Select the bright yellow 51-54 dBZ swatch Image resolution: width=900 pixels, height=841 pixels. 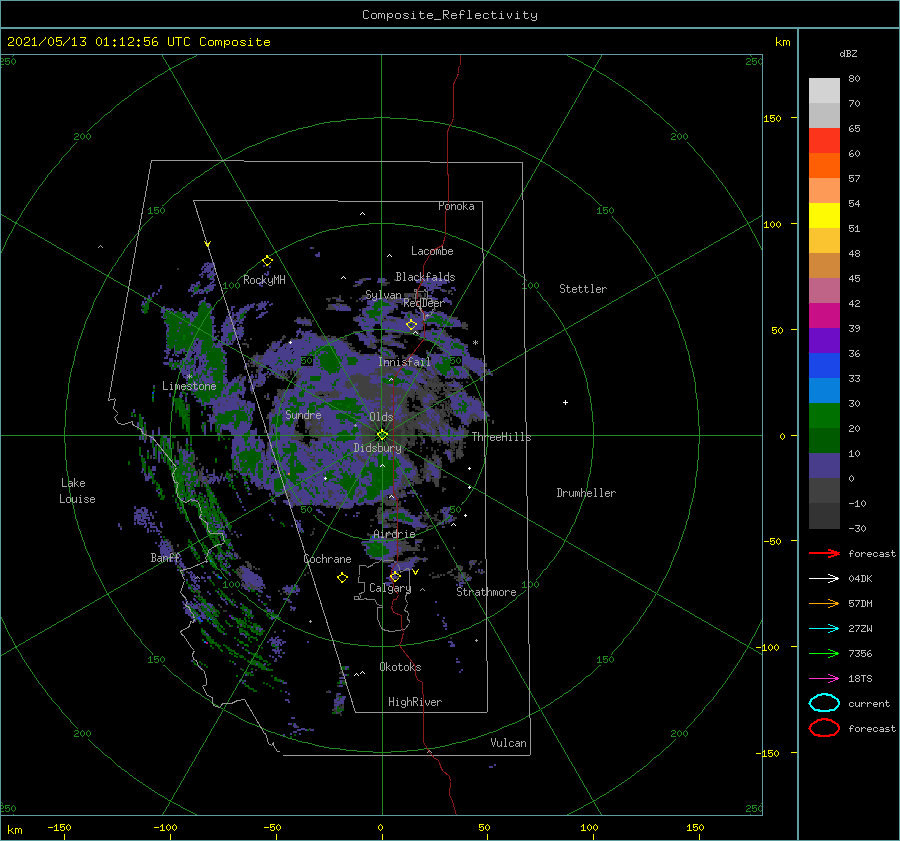pos(824,215)
